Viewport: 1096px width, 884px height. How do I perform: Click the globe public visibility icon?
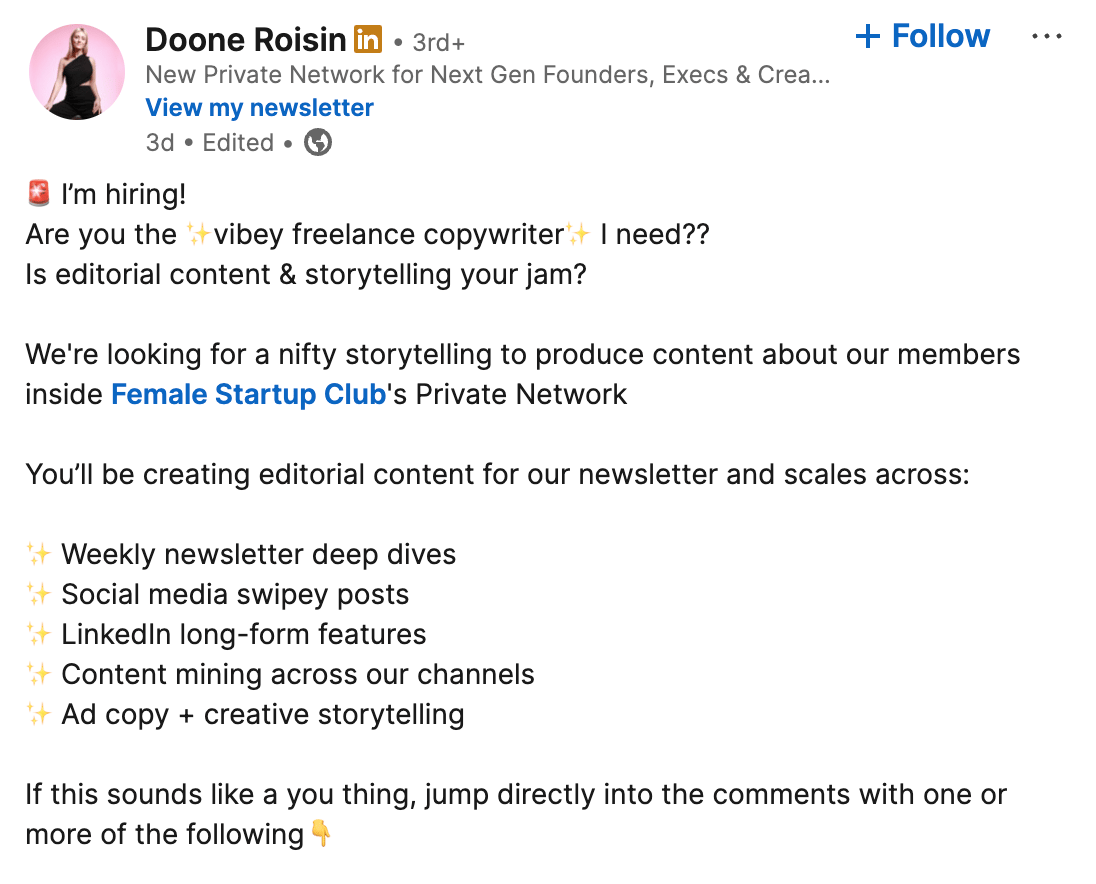click(318, 143)
